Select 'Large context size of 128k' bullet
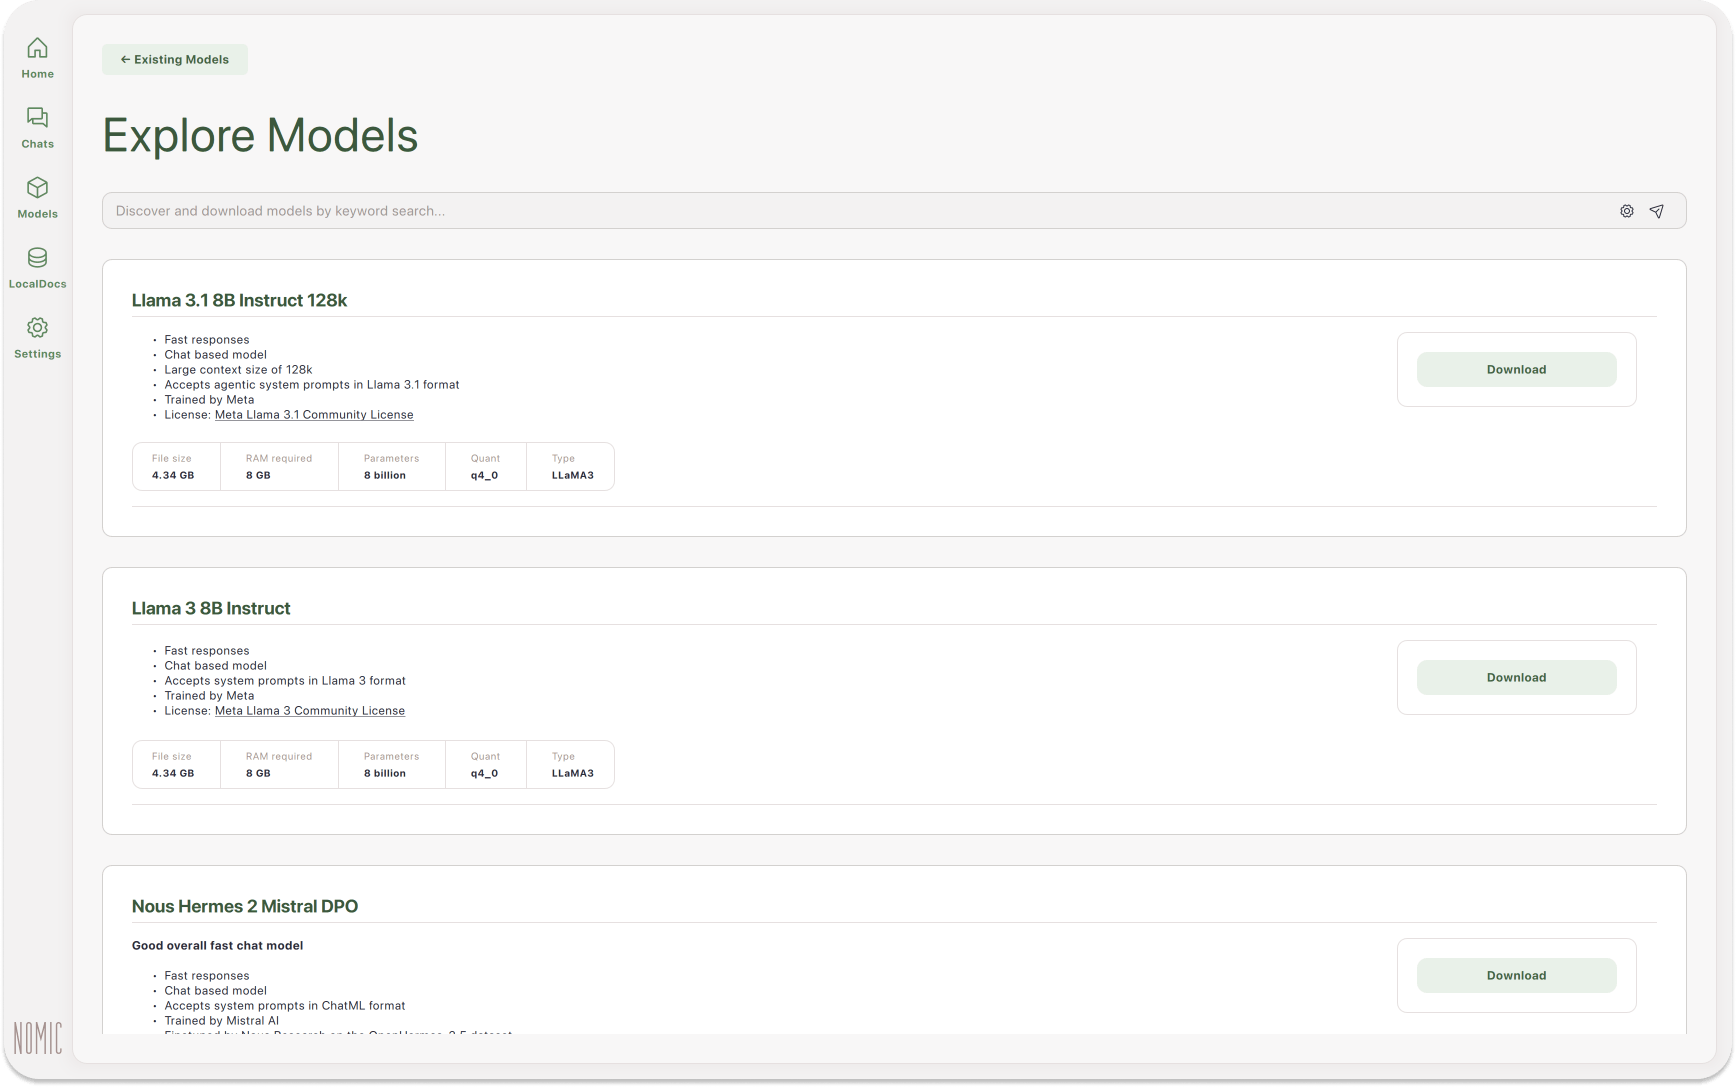The width and height of the screenshot is (1736, 1087). (x=238, y=369)
